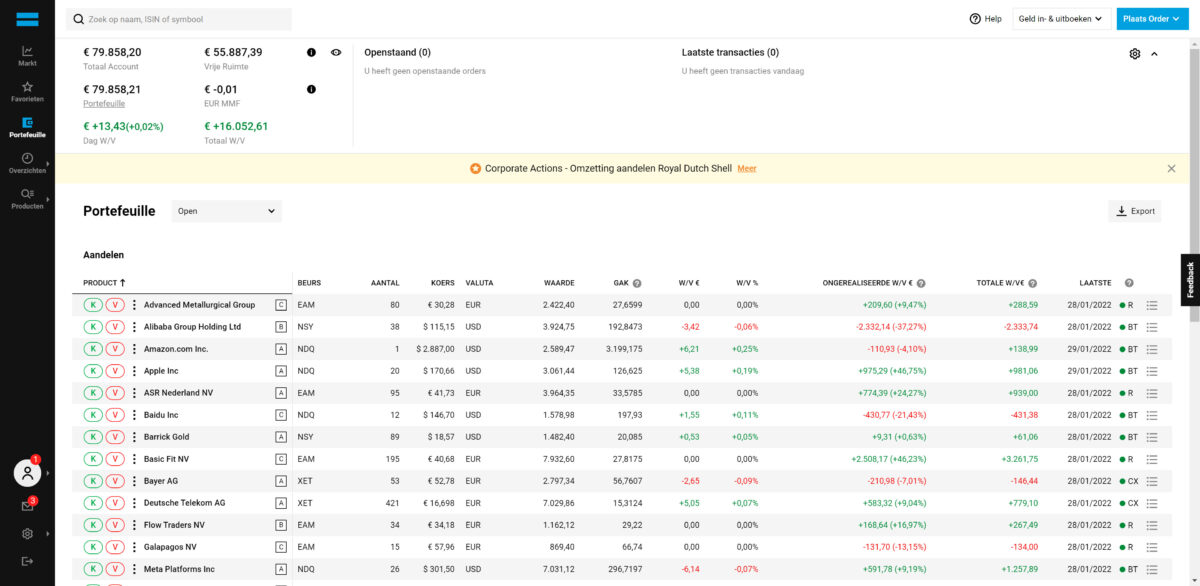Viewport: 1200px width, 586px height.
Task: Click the list icon on the Baidu Inc row
Action: click(x=1152, y=415)
